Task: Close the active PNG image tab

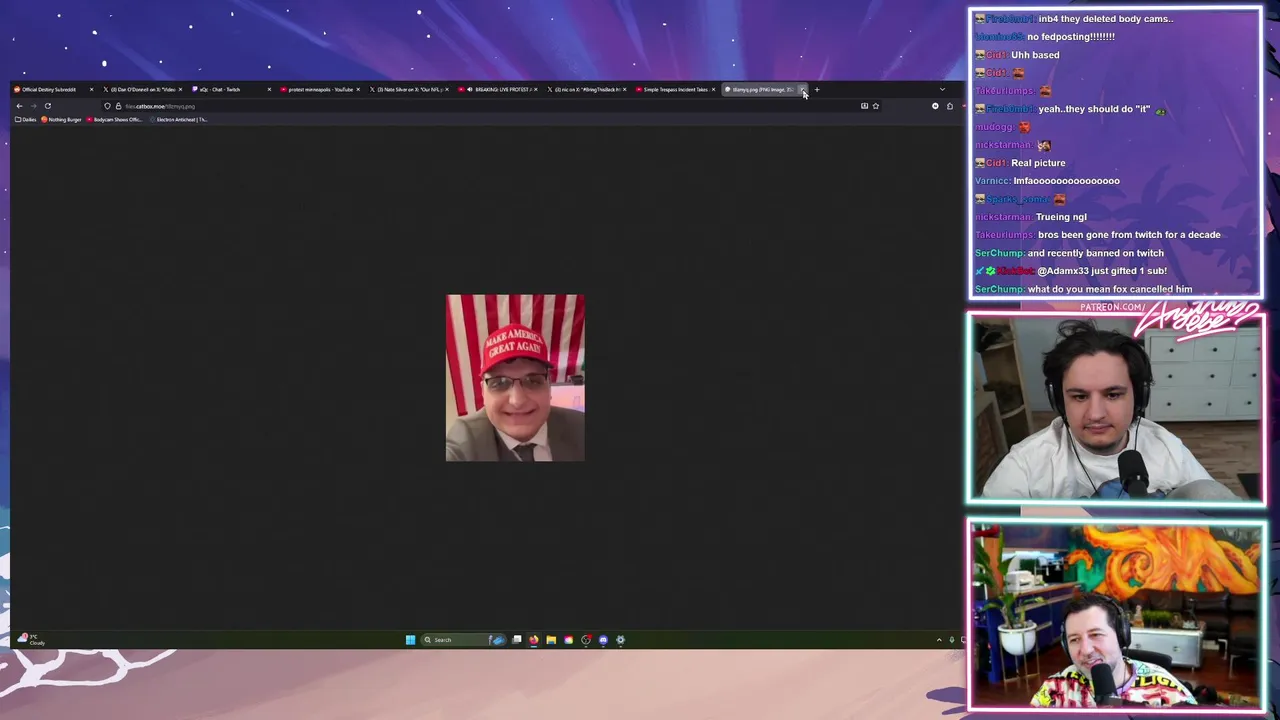Action: click(801, 90)
